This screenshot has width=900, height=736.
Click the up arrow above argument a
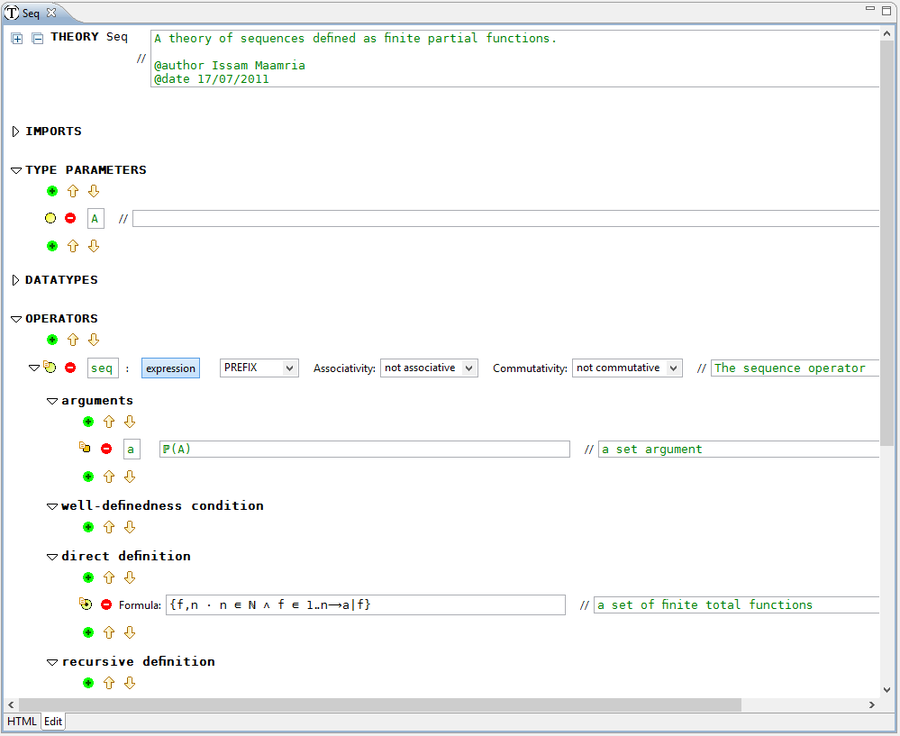pos(109,421)
